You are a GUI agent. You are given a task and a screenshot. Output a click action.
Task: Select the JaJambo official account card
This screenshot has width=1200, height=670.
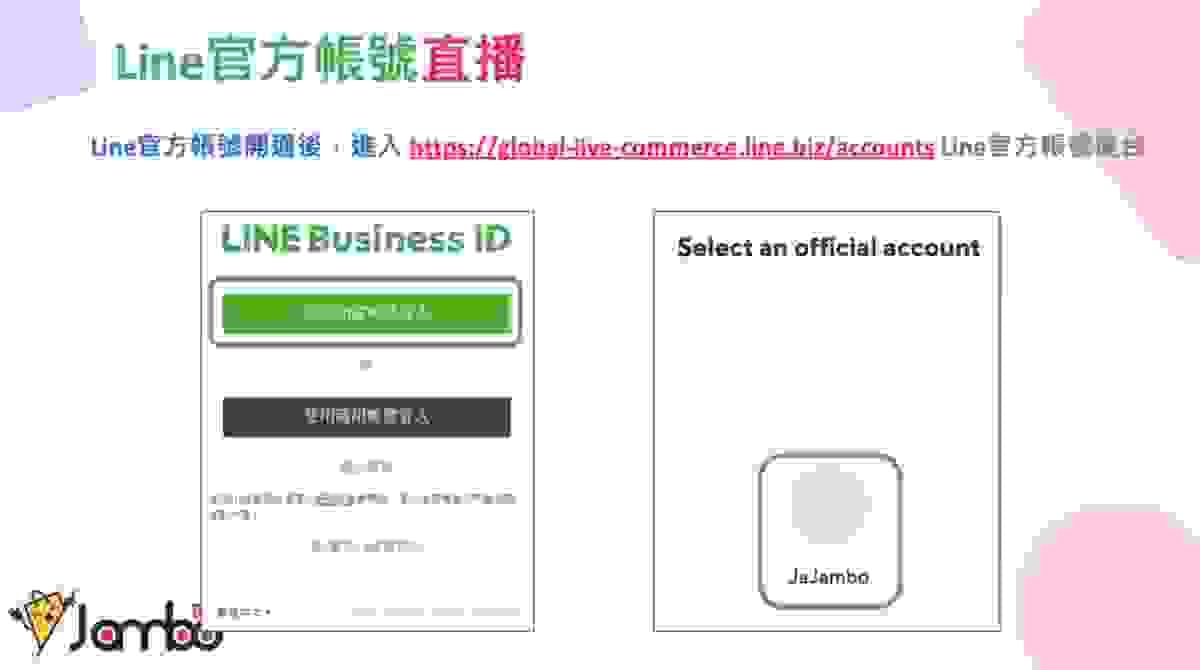click(829, 530)
